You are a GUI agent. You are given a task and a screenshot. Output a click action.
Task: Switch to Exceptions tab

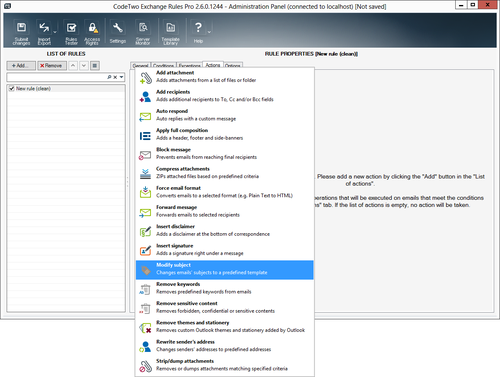tap(189, 66)
